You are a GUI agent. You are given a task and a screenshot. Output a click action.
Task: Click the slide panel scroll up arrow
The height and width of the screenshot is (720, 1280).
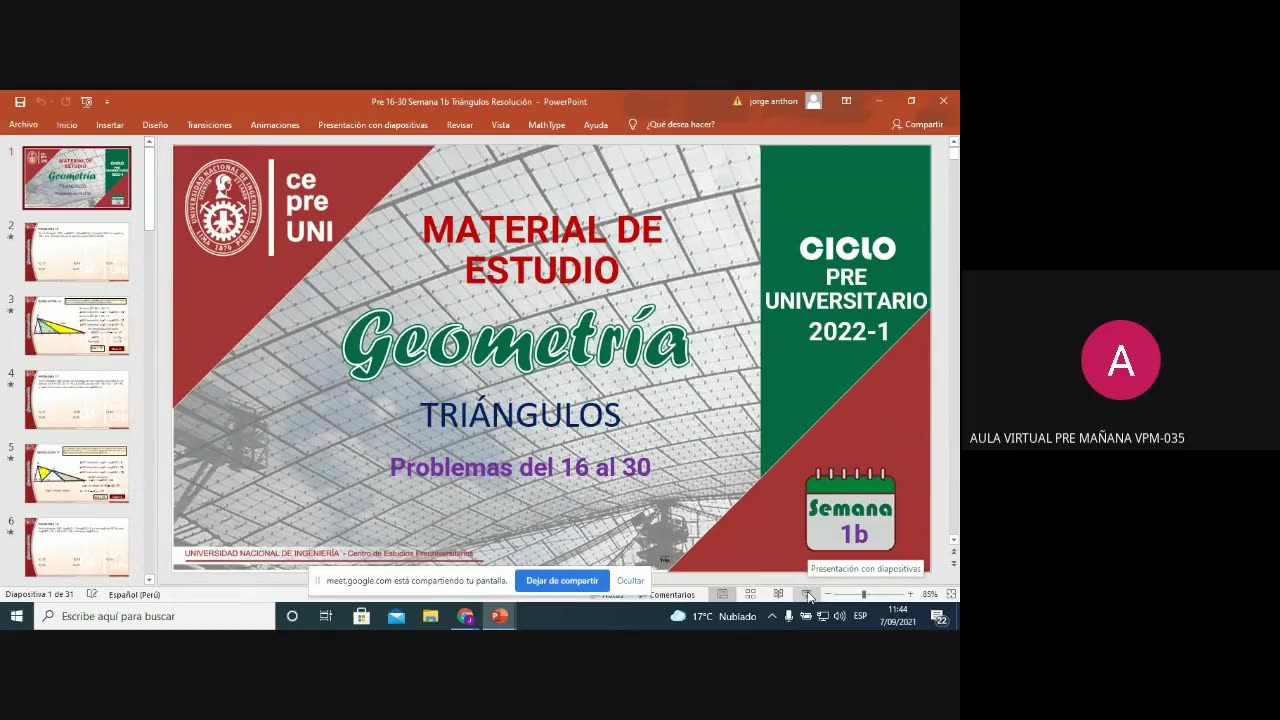tap(149, 142)
